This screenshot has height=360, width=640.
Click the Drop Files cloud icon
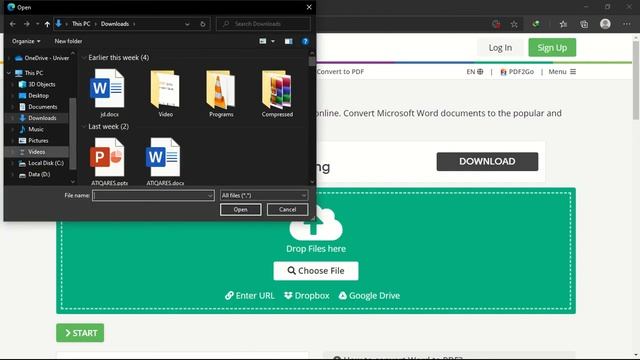(316, 224)
